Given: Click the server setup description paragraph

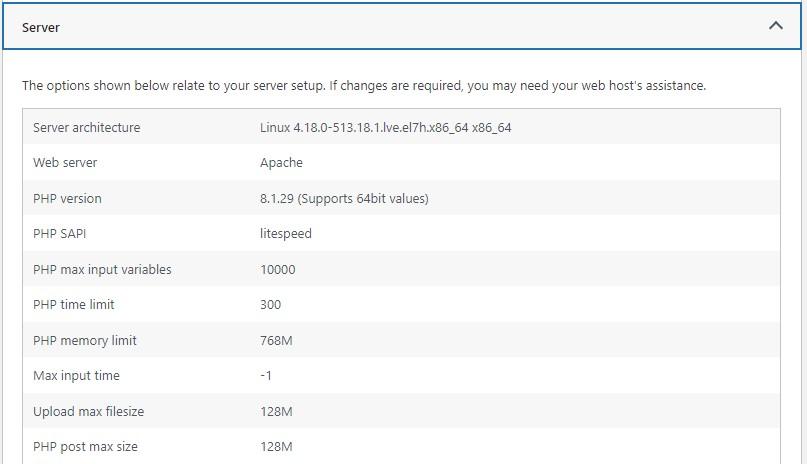Looking at the screenshot, I should pyautogui.click(x=364, y=86).
